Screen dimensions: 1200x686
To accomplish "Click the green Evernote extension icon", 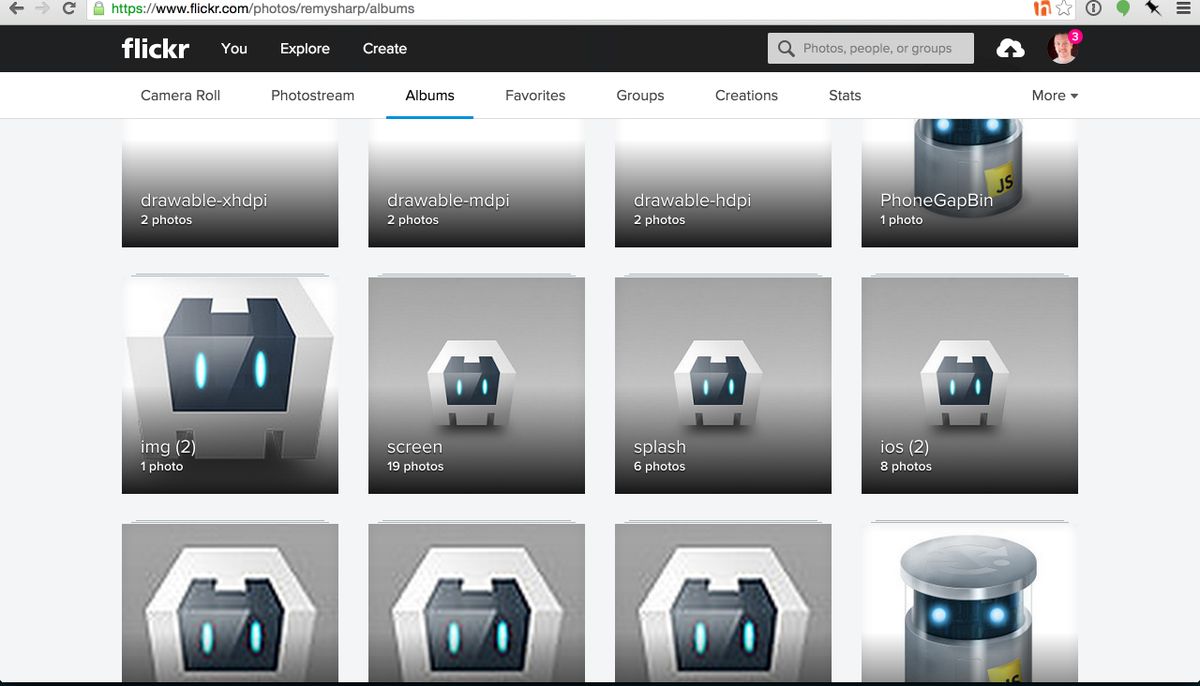I will (x=1123, y=8).
